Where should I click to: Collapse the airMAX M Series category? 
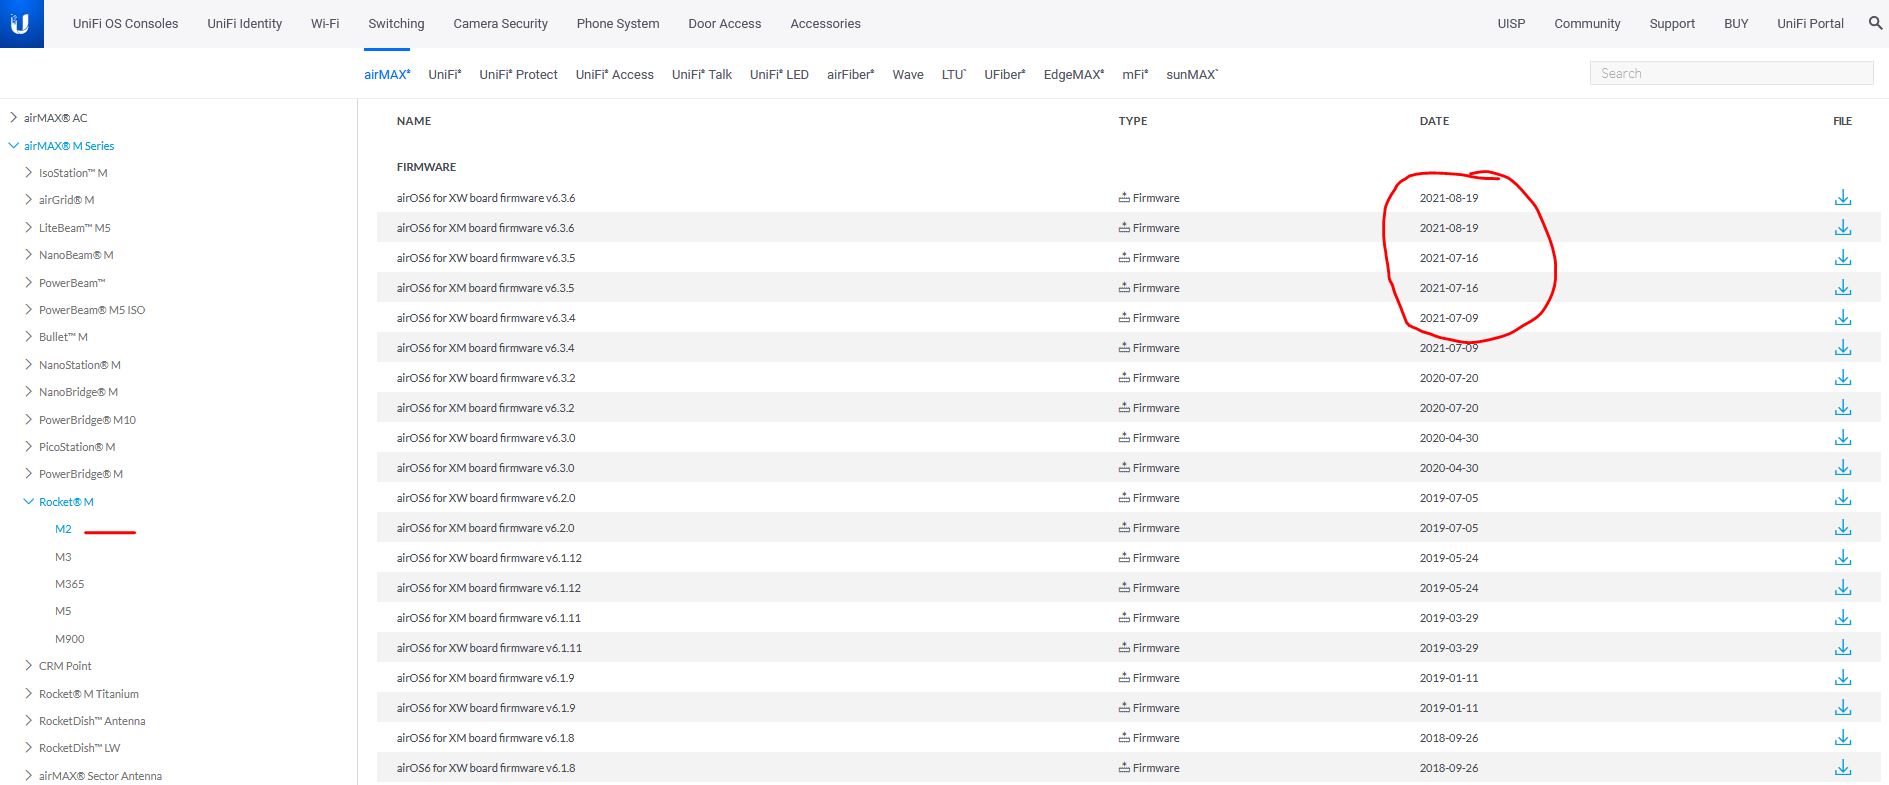click(13, 145)
